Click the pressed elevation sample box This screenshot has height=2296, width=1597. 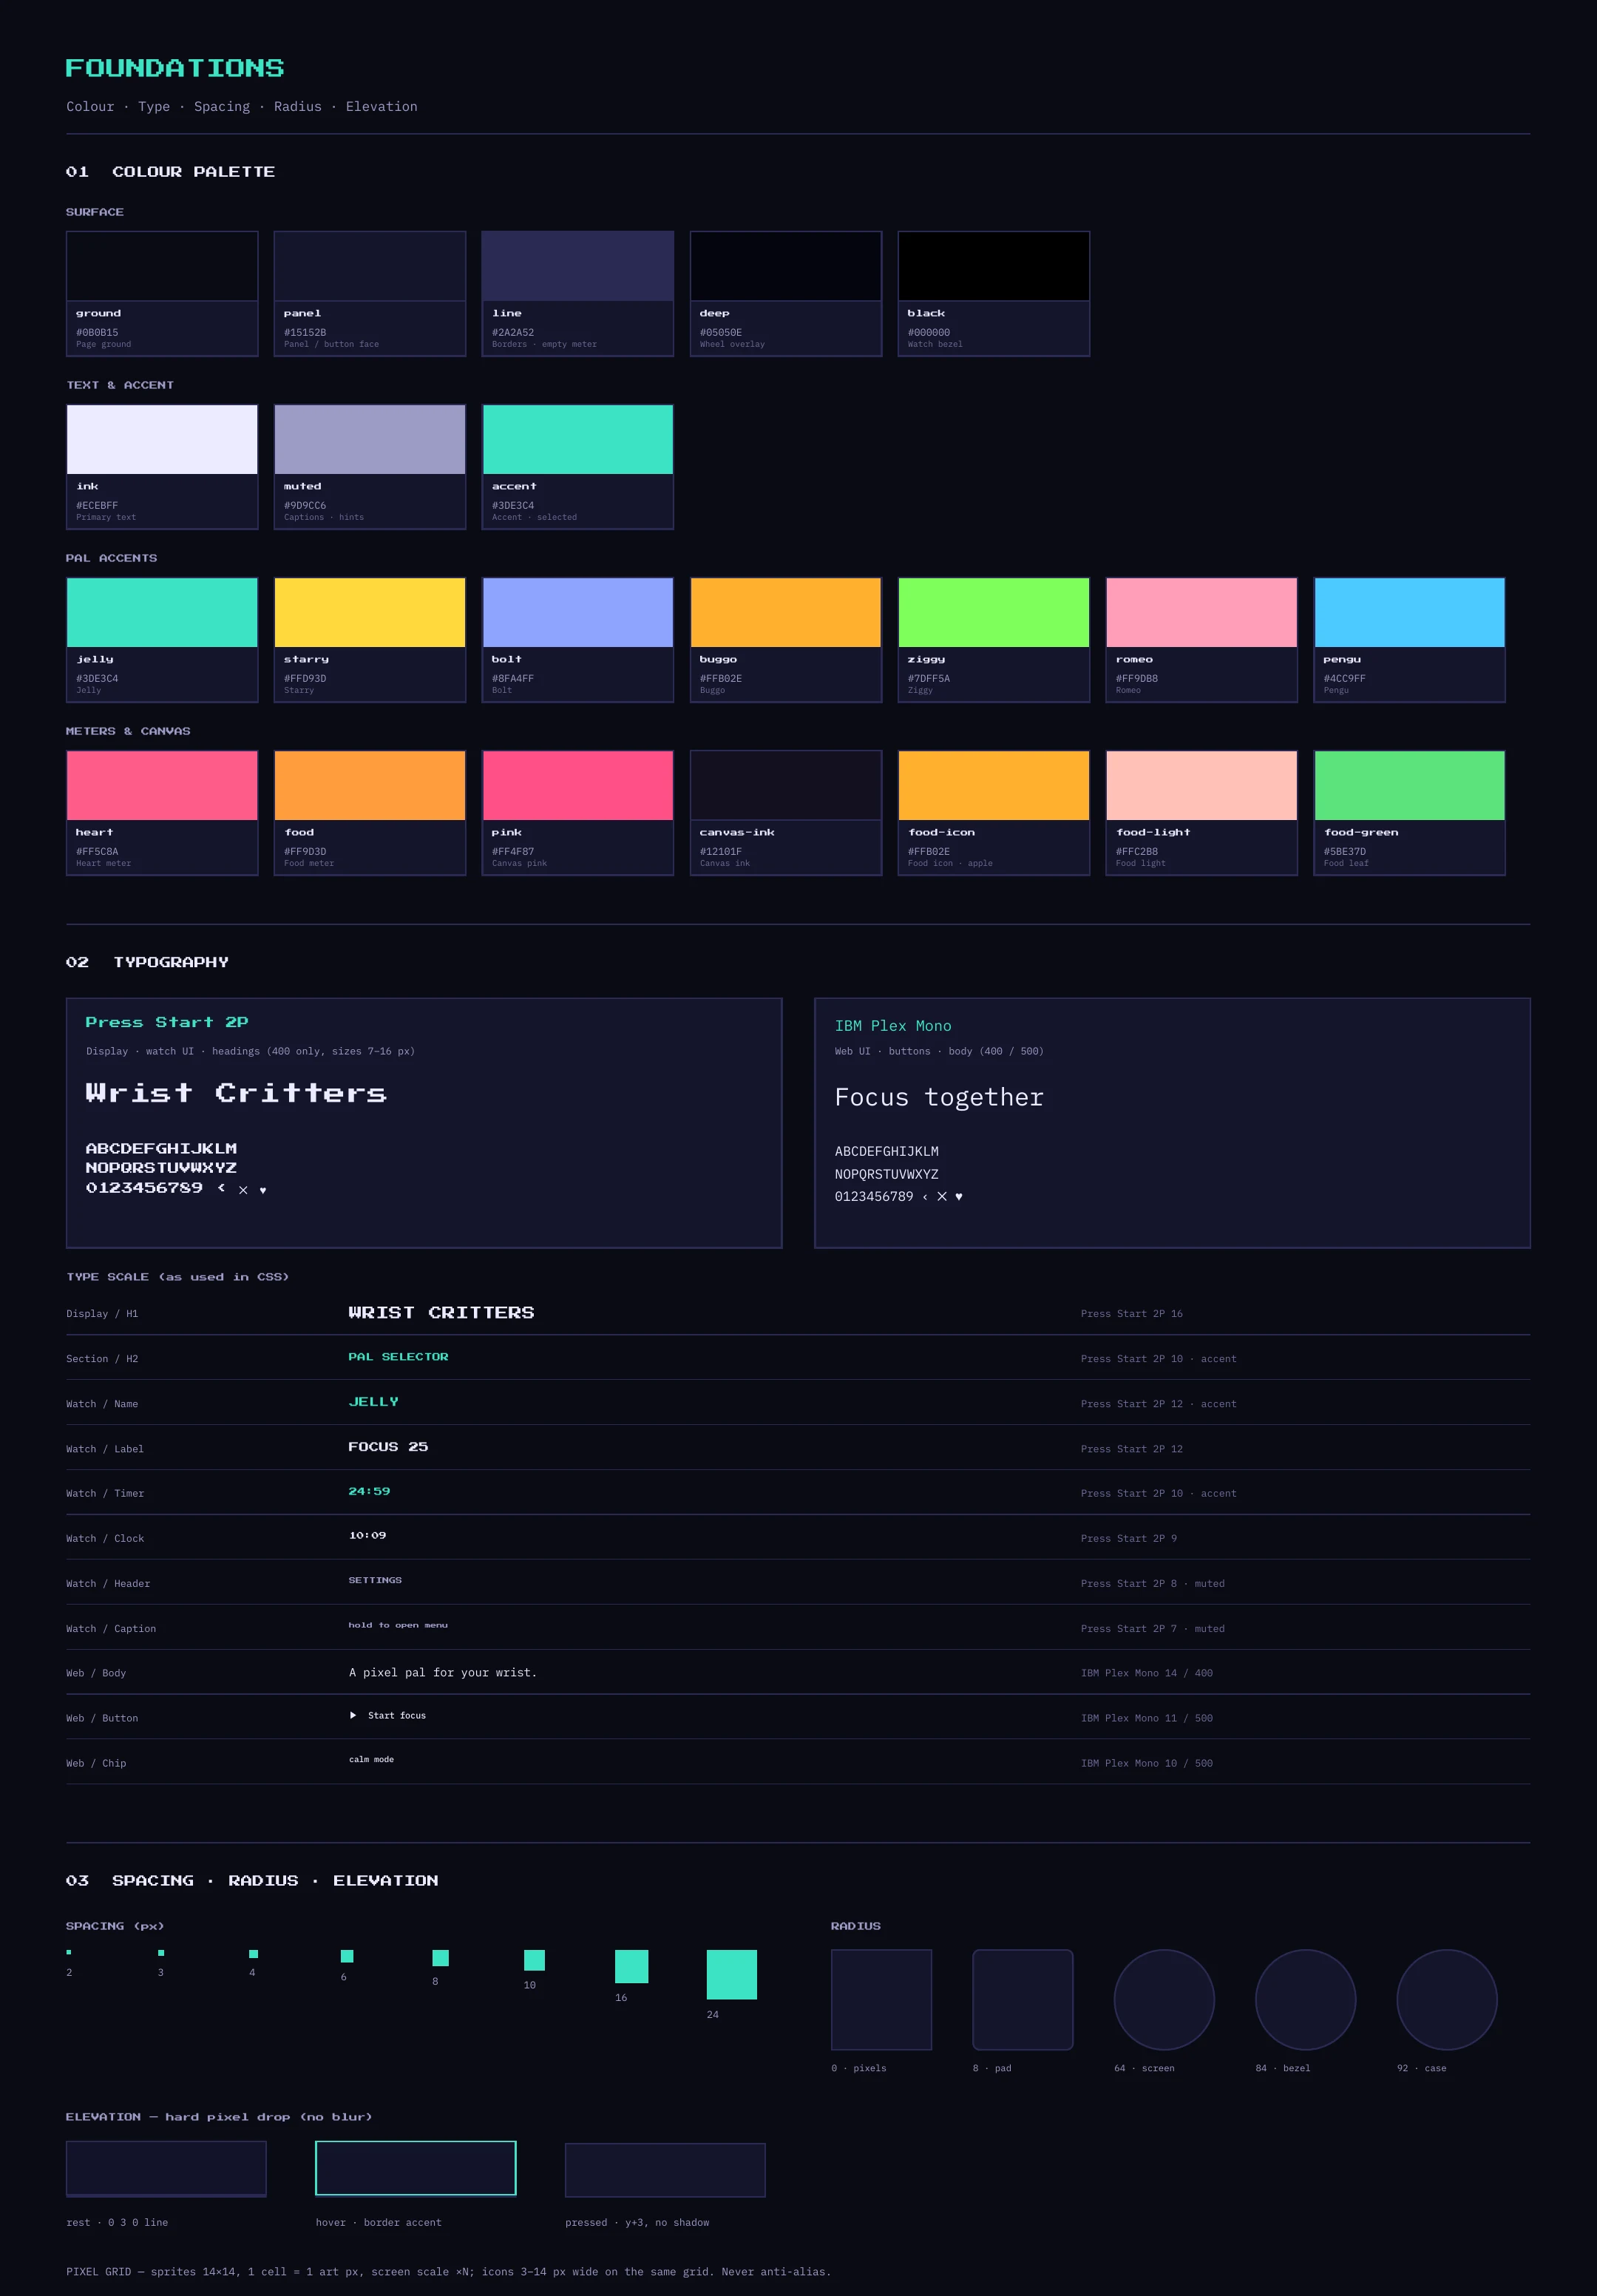tap(665, 2170)
